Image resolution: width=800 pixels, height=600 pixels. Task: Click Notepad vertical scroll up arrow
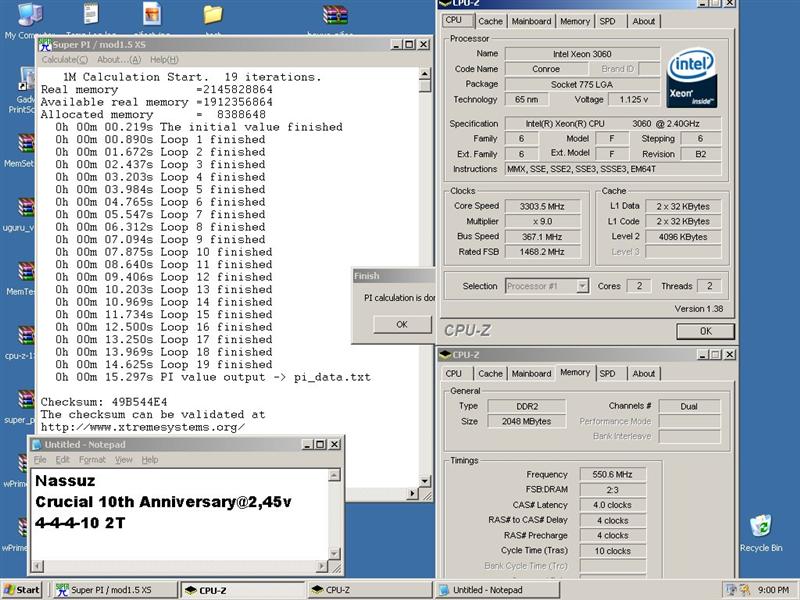click(x=334, y=476)
